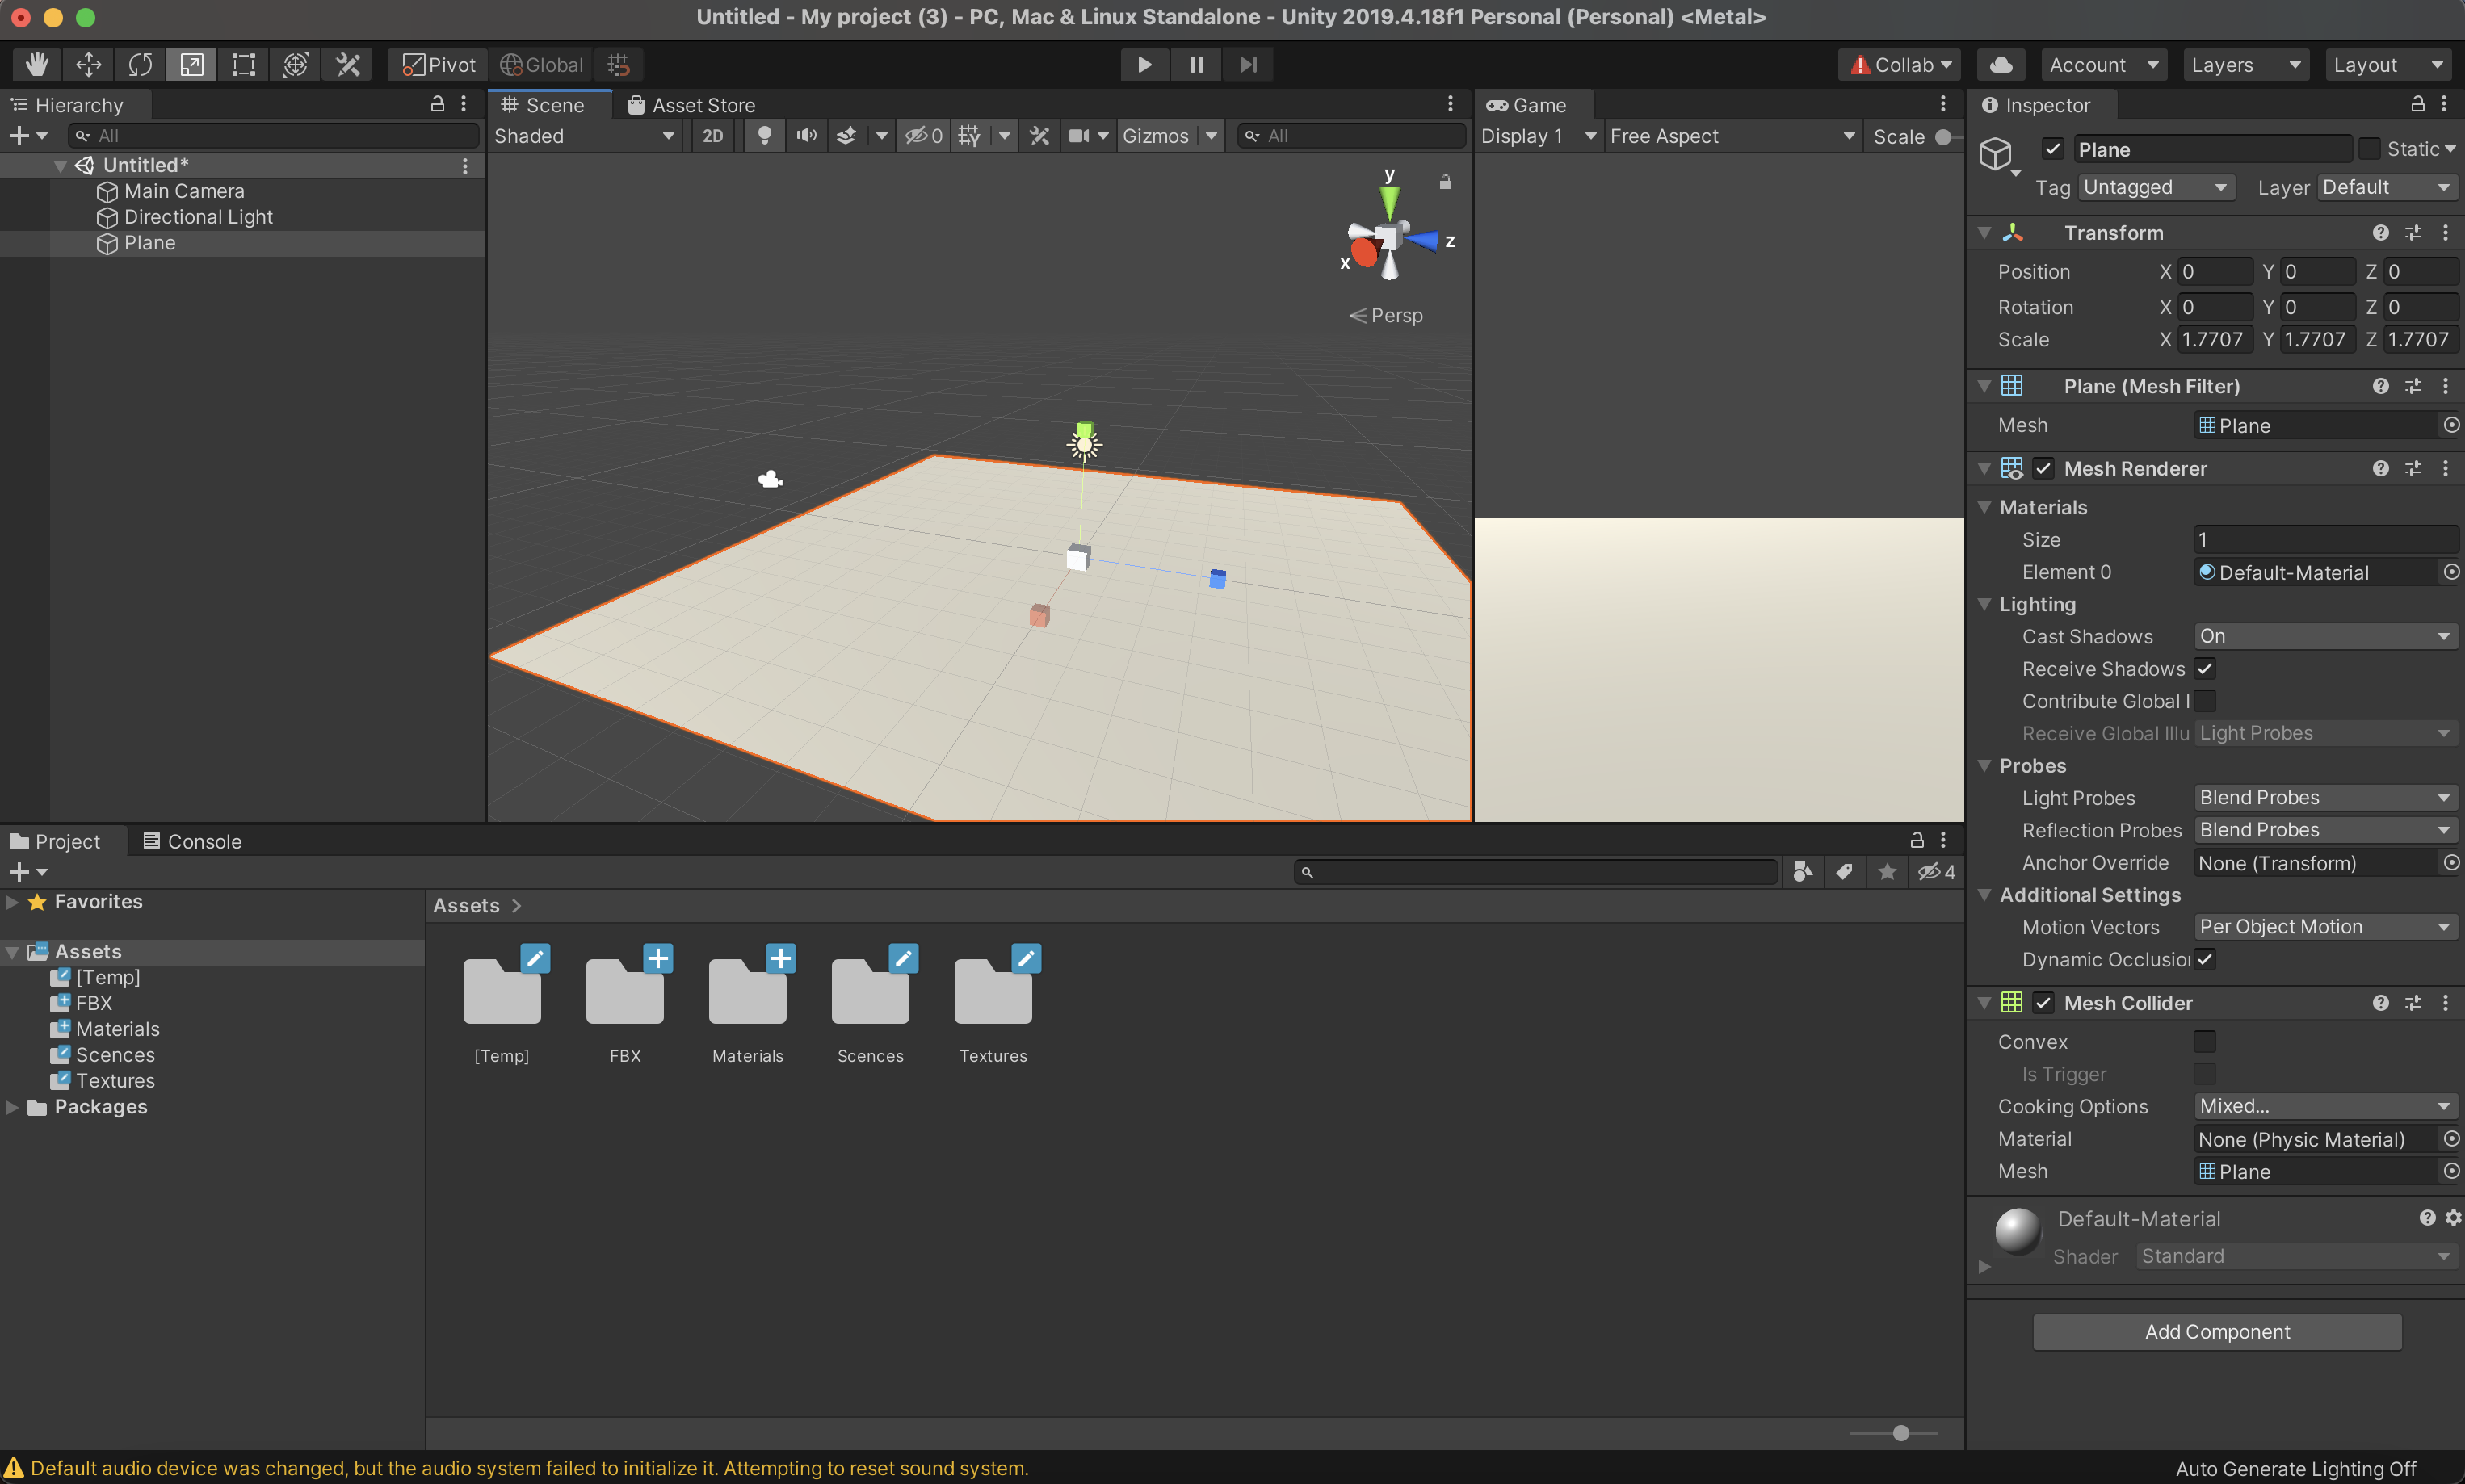Toggle the 2D view button
The image size is (2465, 1484).
[712, 136]
